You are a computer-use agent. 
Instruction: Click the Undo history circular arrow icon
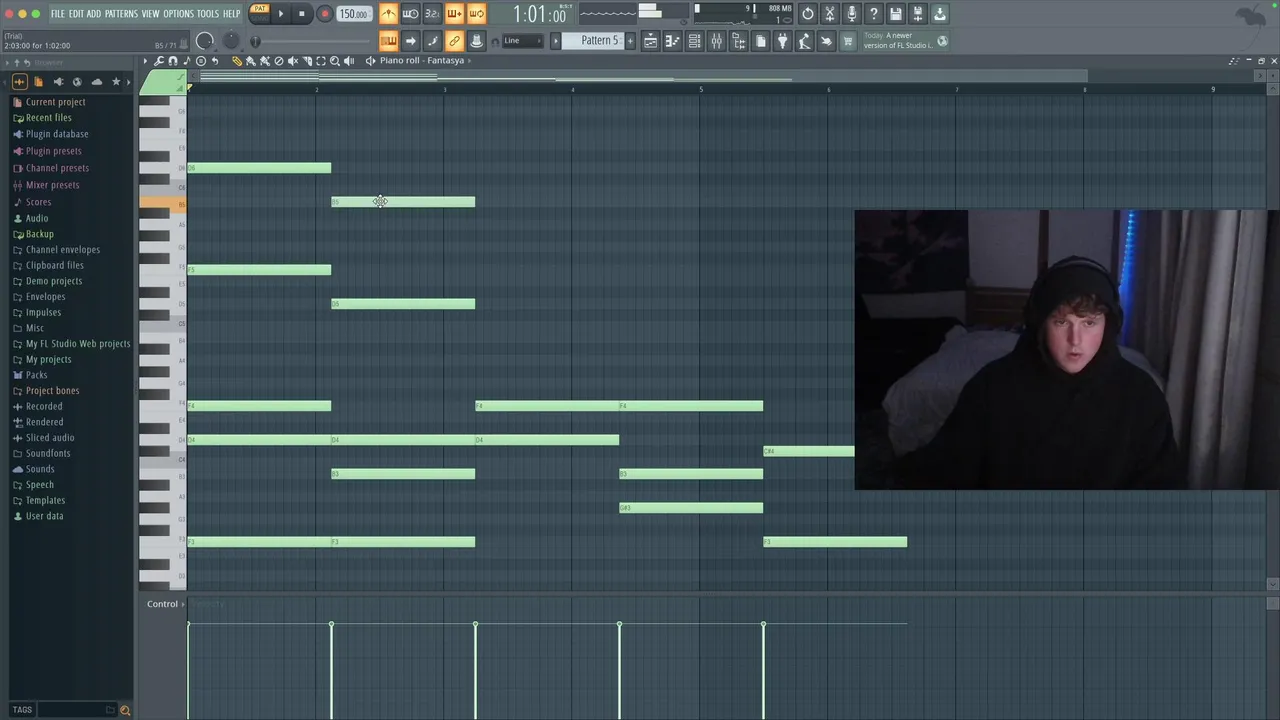807,14
